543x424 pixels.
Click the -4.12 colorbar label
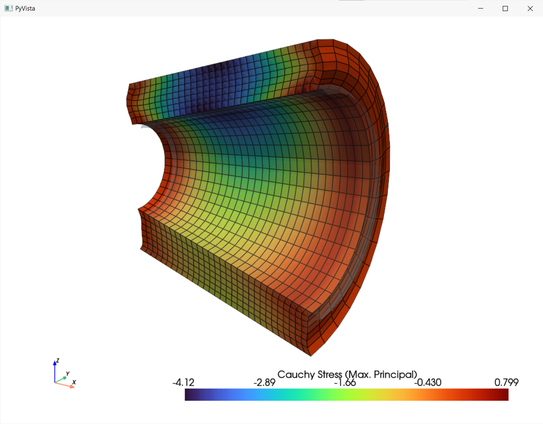(184, 382)
